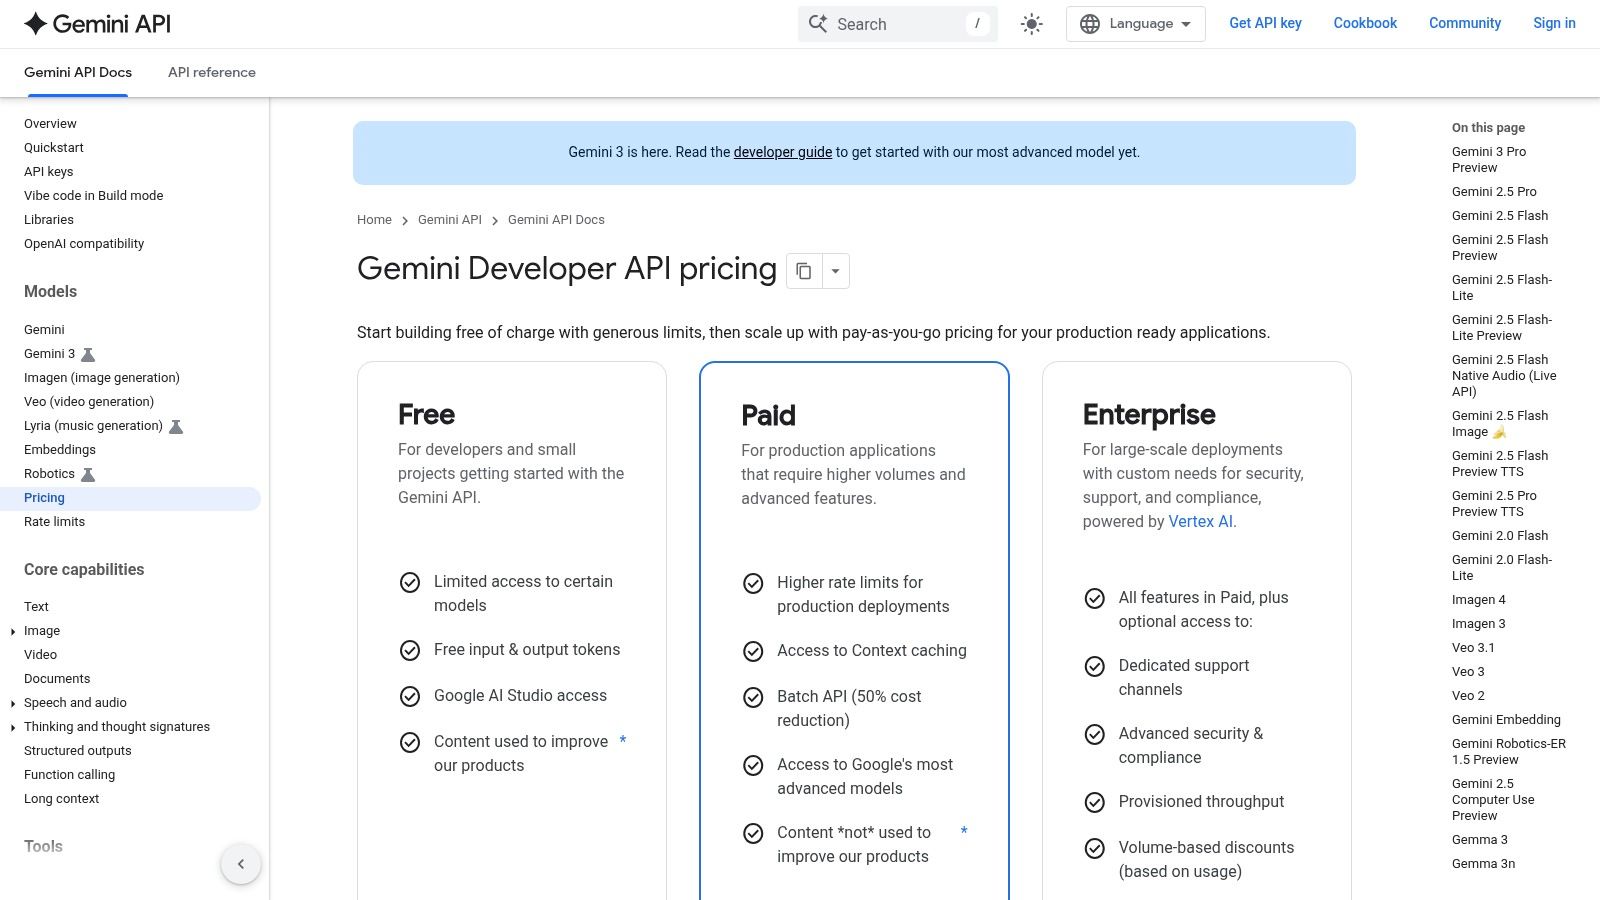1600x900 pixels.
Task: Open Veo (video generation) in sidebar
Action: click(89, 402)
